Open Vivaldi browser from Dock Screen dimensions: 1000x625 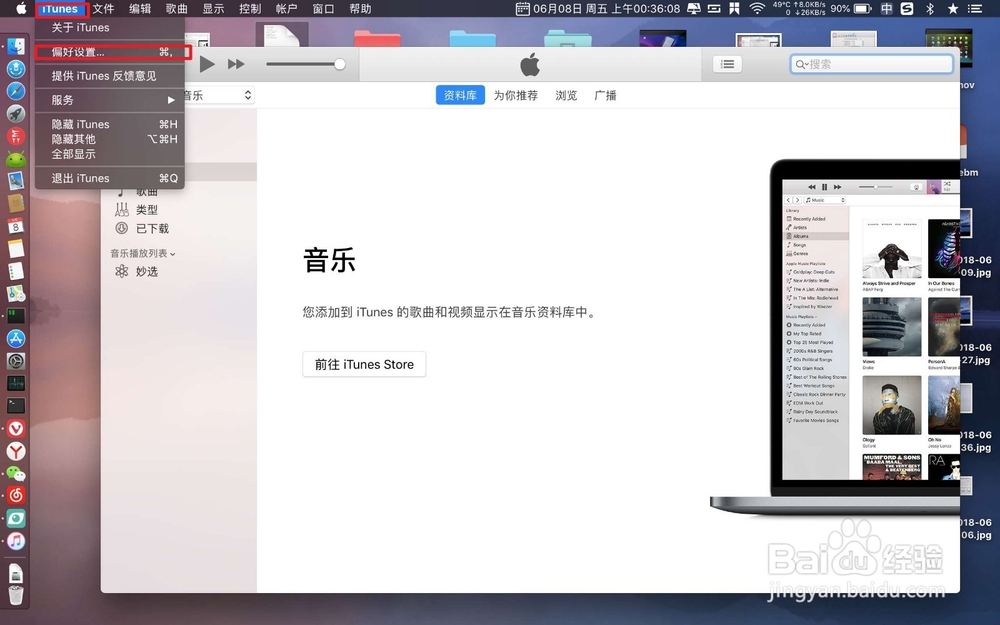(x=16, y=429)
